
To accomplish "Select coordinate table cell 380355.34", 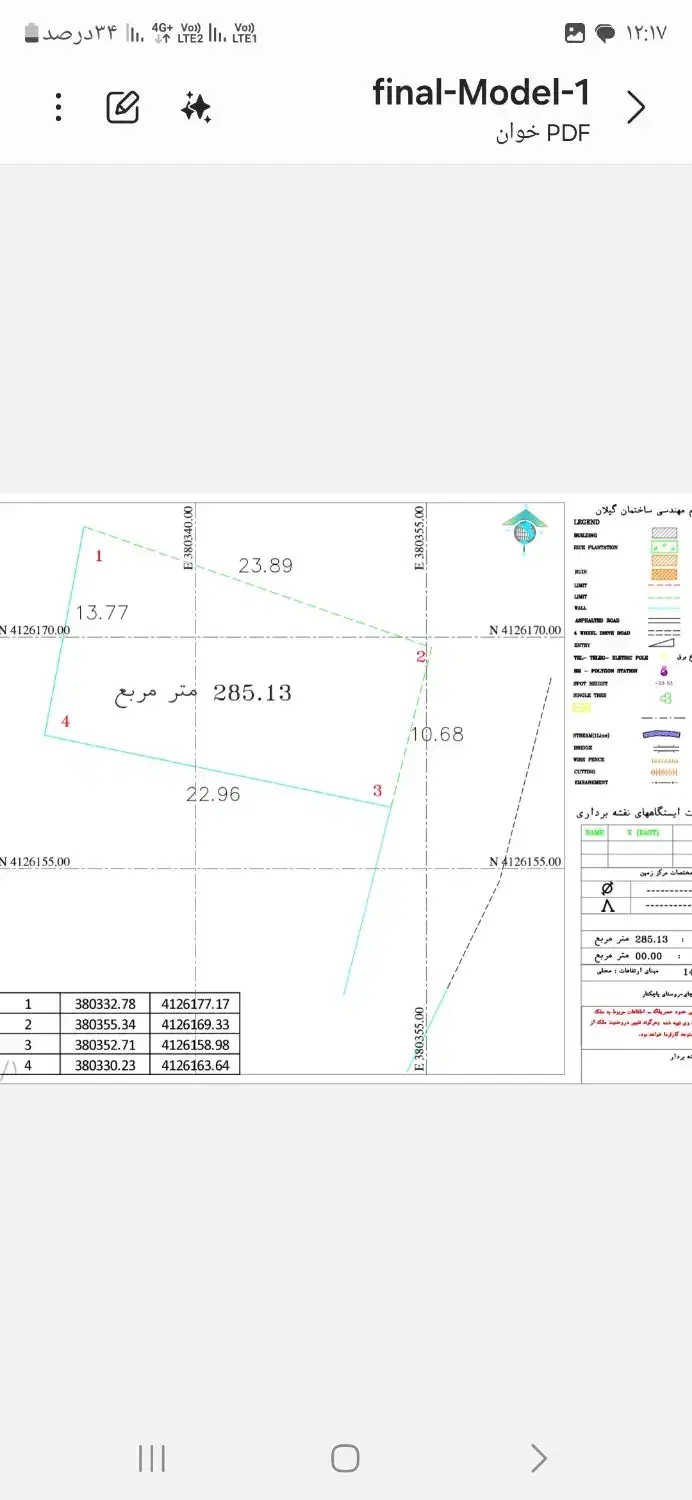I will [104, 1024].
